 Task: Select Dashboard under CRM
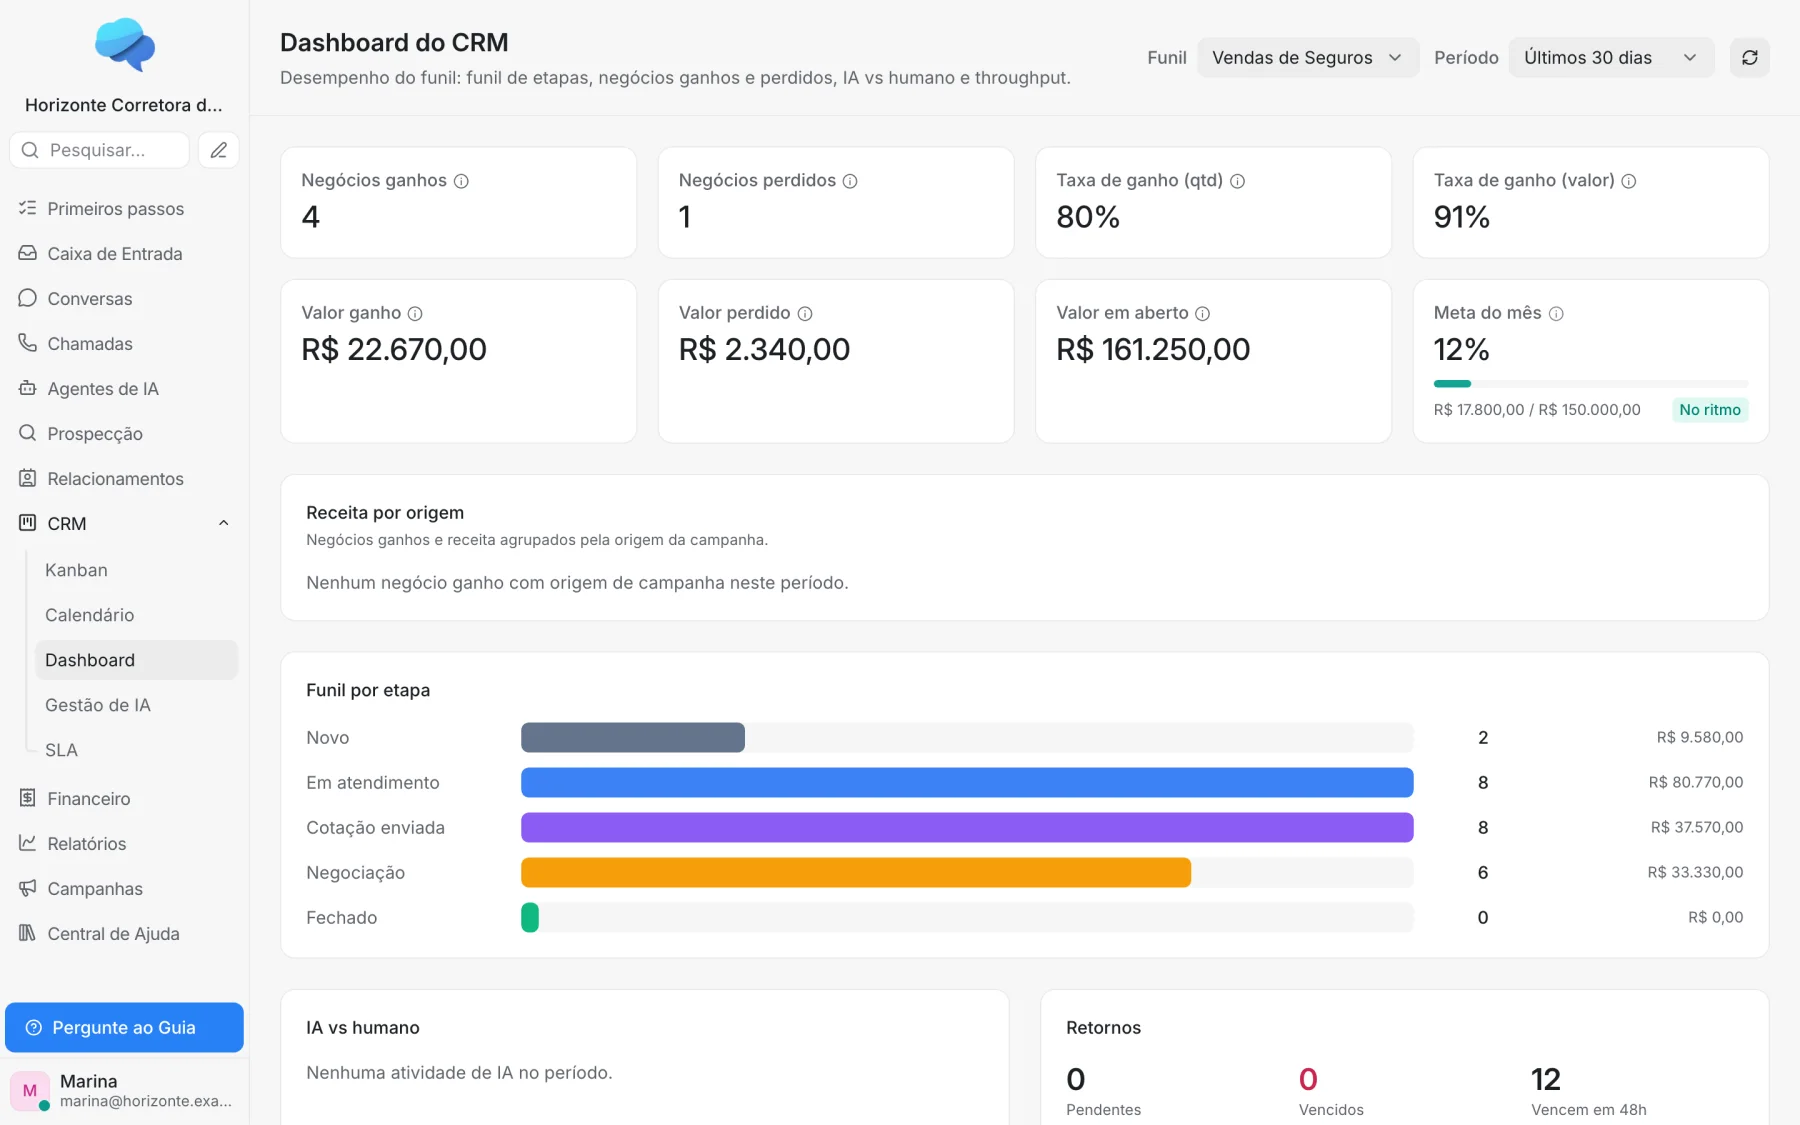pyautogui.click(x=136, y=660)
